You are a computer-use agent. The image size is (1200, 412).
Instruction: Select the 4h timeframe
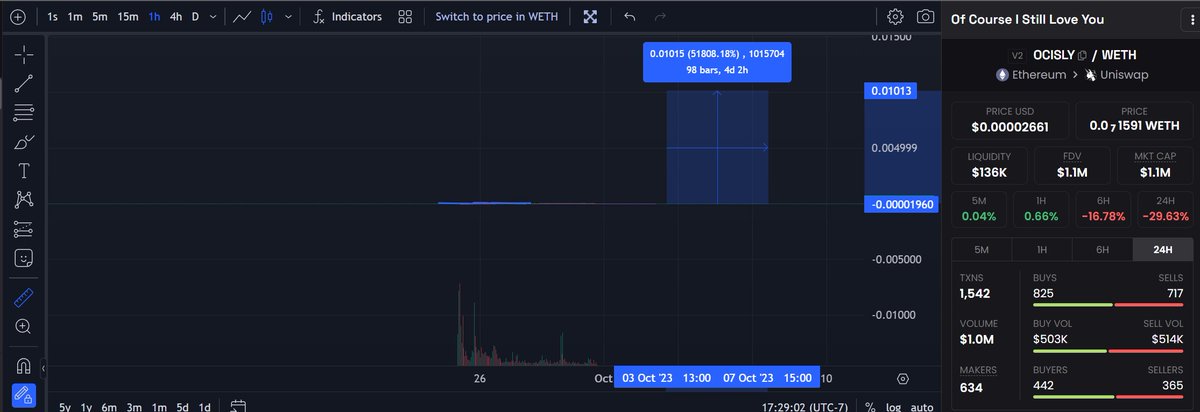click(x=176, y=17)
